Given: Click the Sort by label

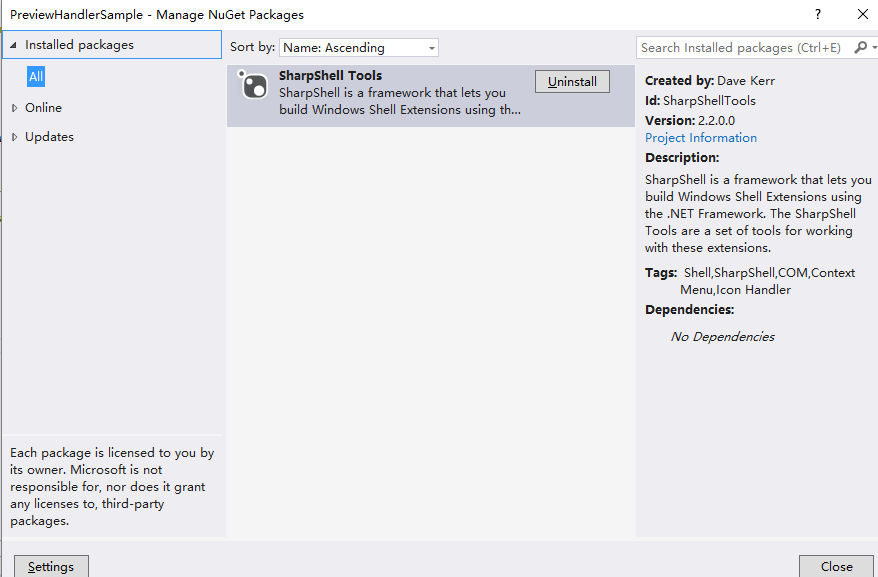Looking at the screenshot, I should tap(252, 47).
